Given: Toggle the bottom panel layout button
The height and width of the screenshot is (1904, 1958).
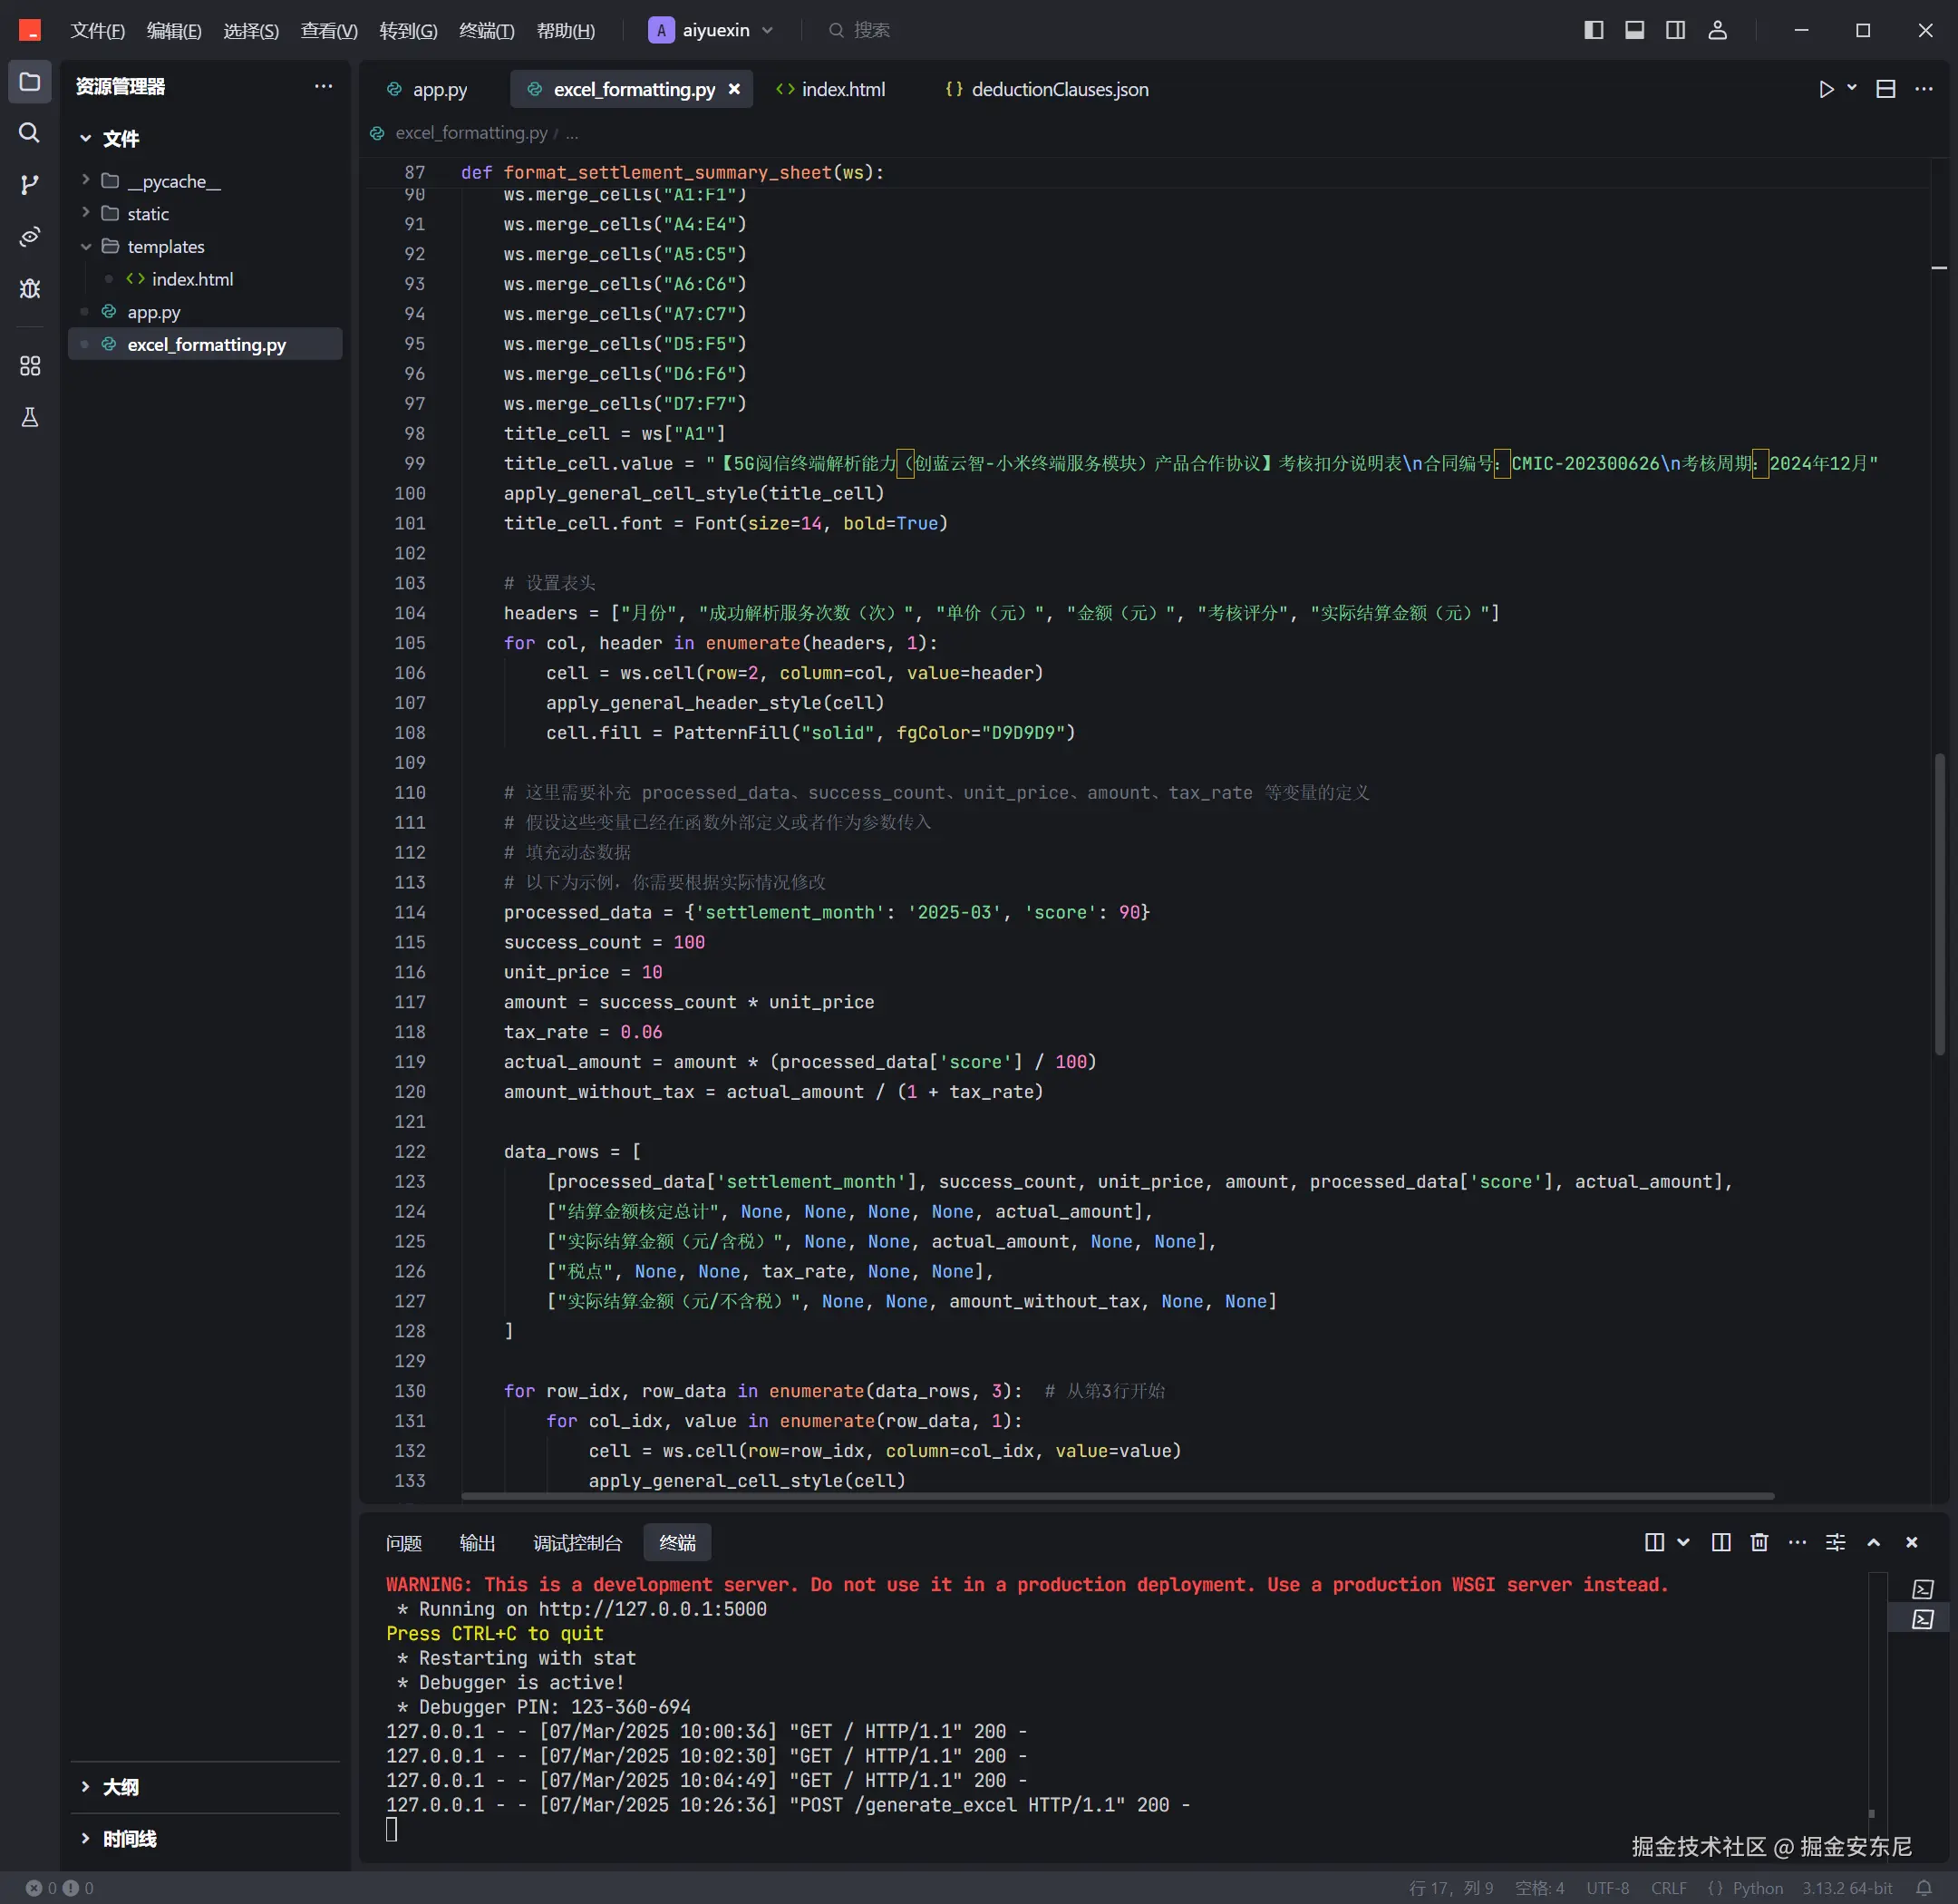Looking at the screenshot, I should coord(1634,31).
